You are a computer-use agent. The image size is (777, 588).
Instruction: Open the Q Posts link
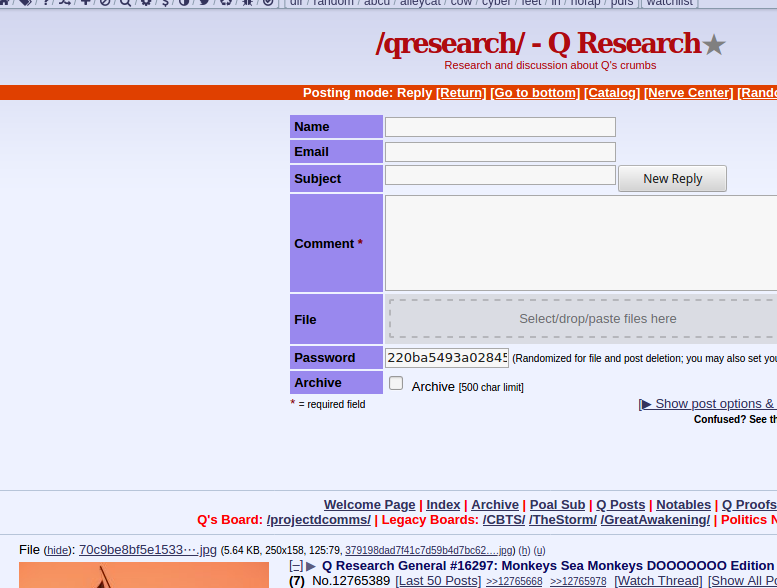point(620,504)
